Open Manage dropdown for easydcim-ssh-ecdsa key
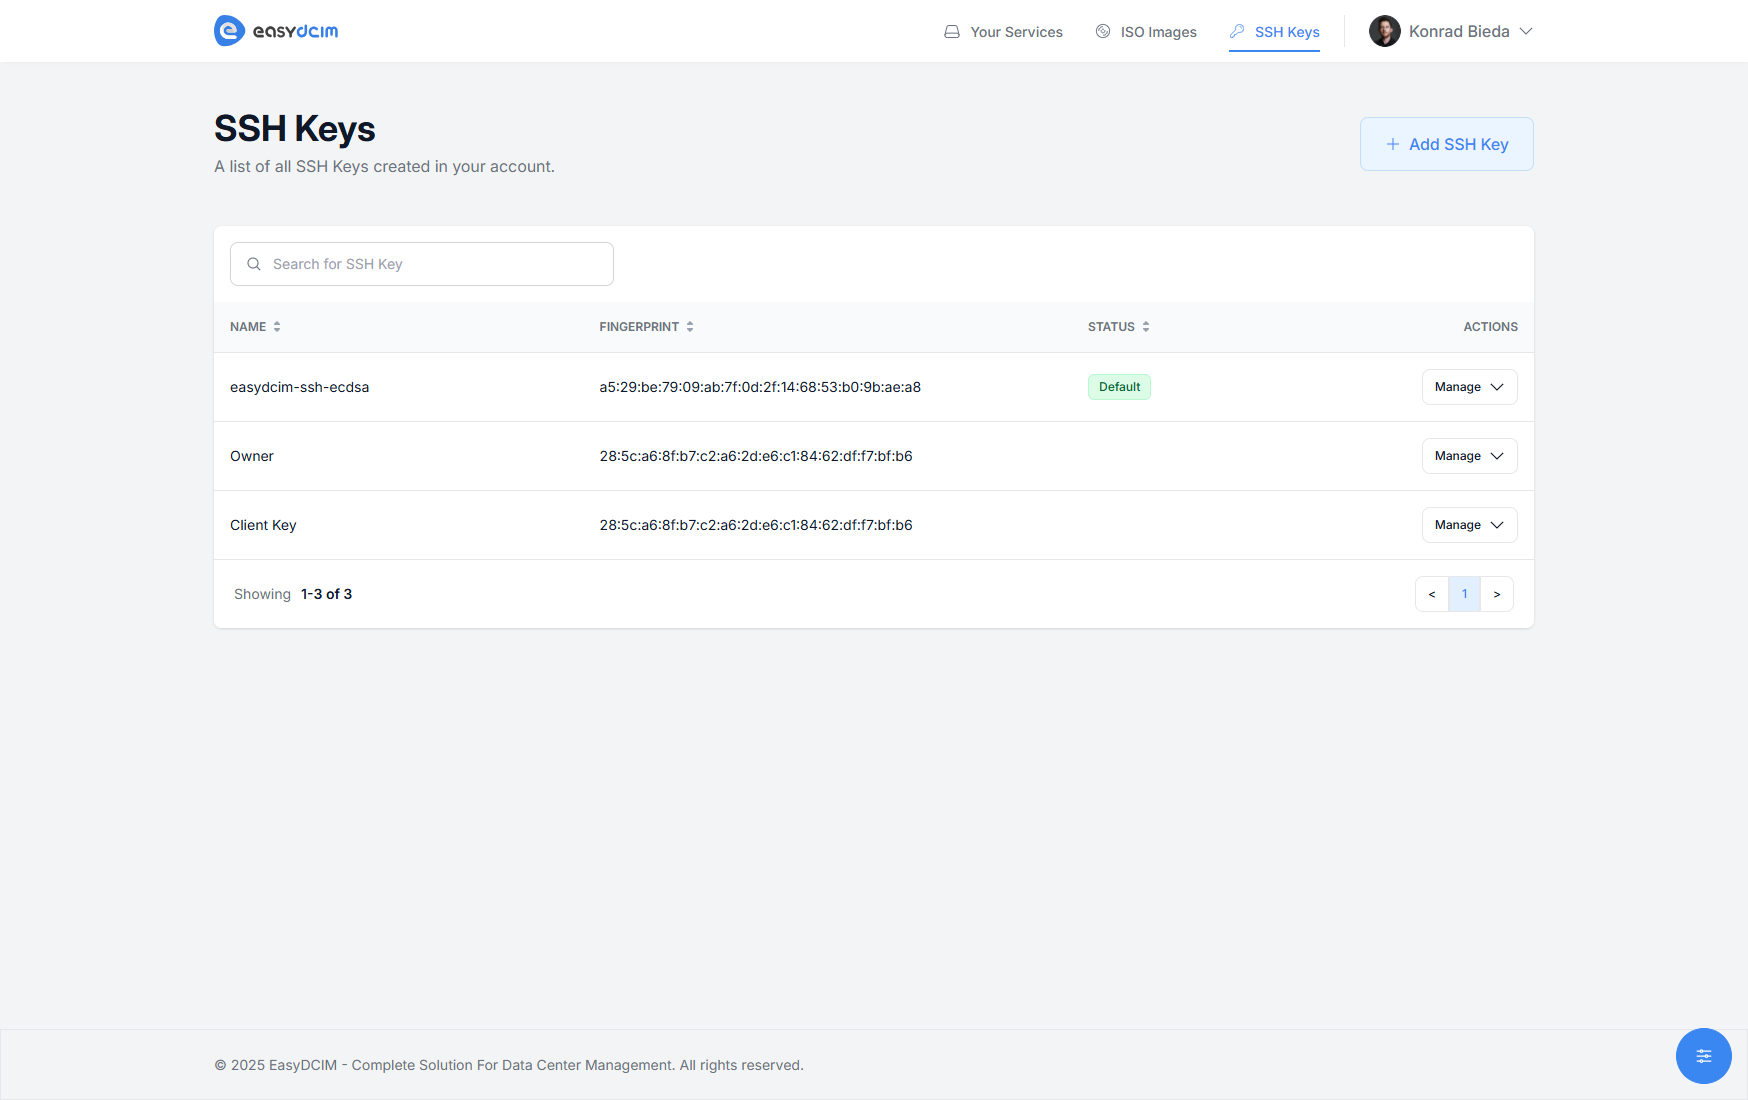This screenshot has height=1100, width=1748. [x=1469, y=387]
